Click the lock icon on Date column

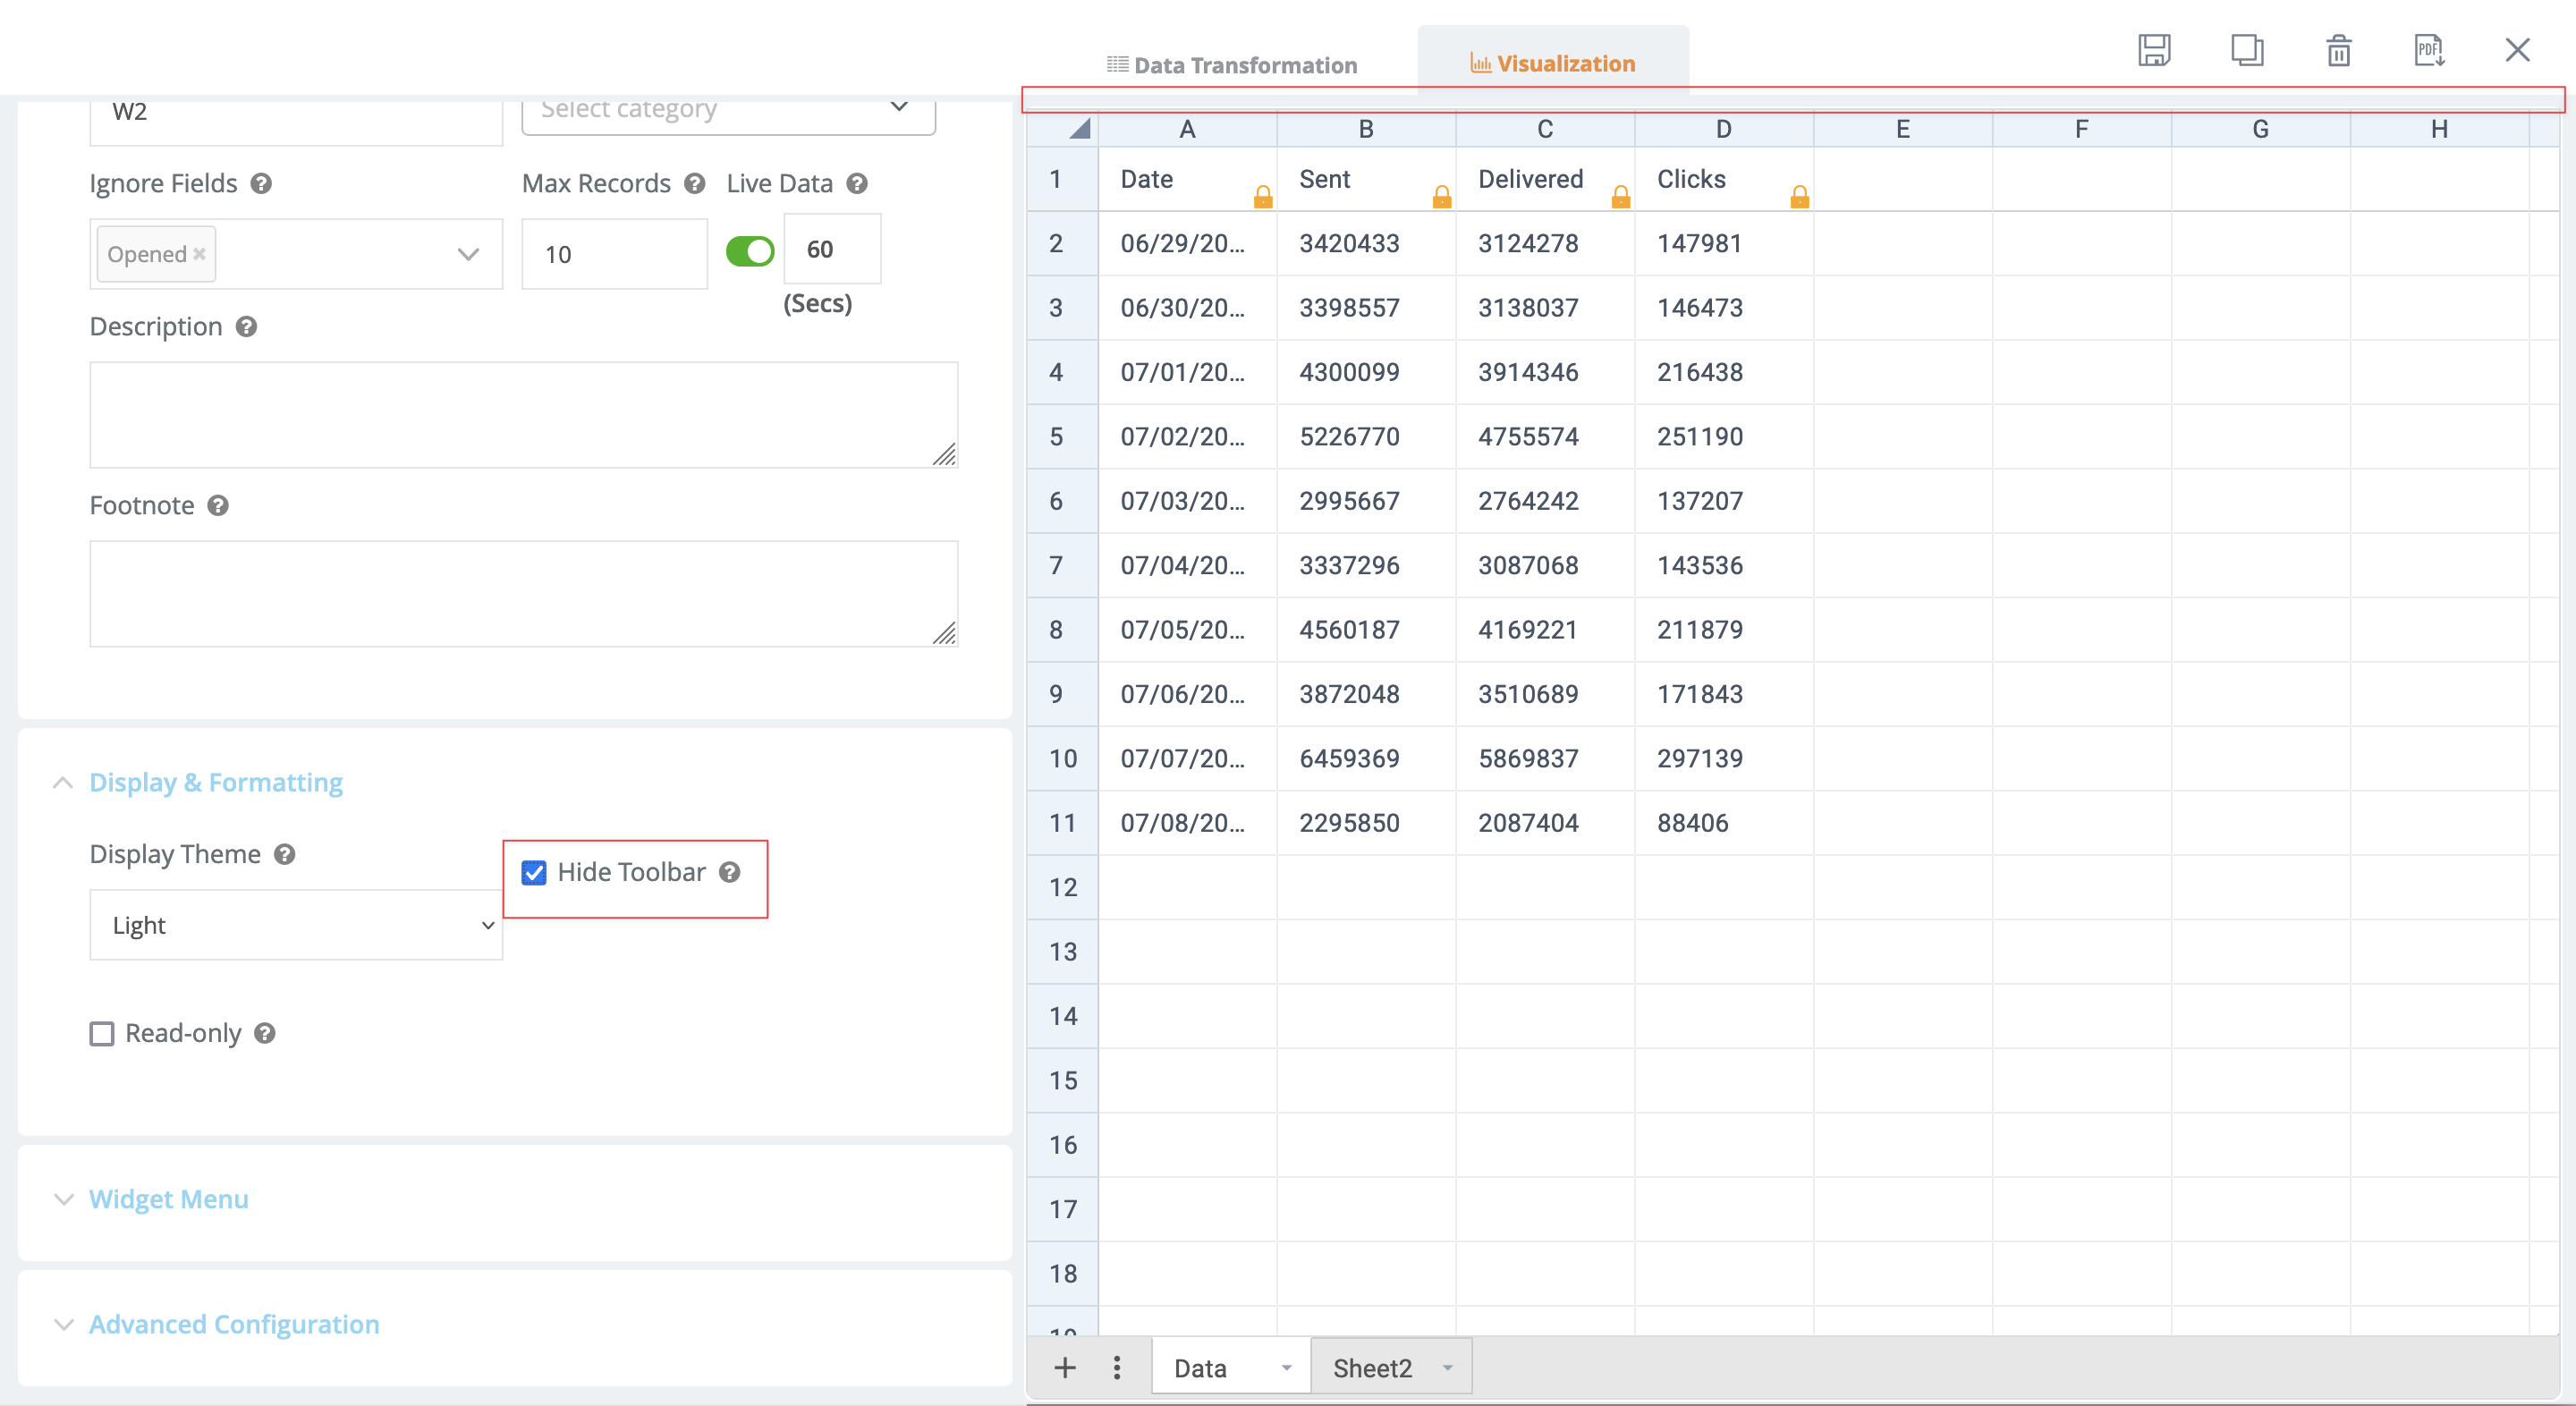(x=1263, y=196)
